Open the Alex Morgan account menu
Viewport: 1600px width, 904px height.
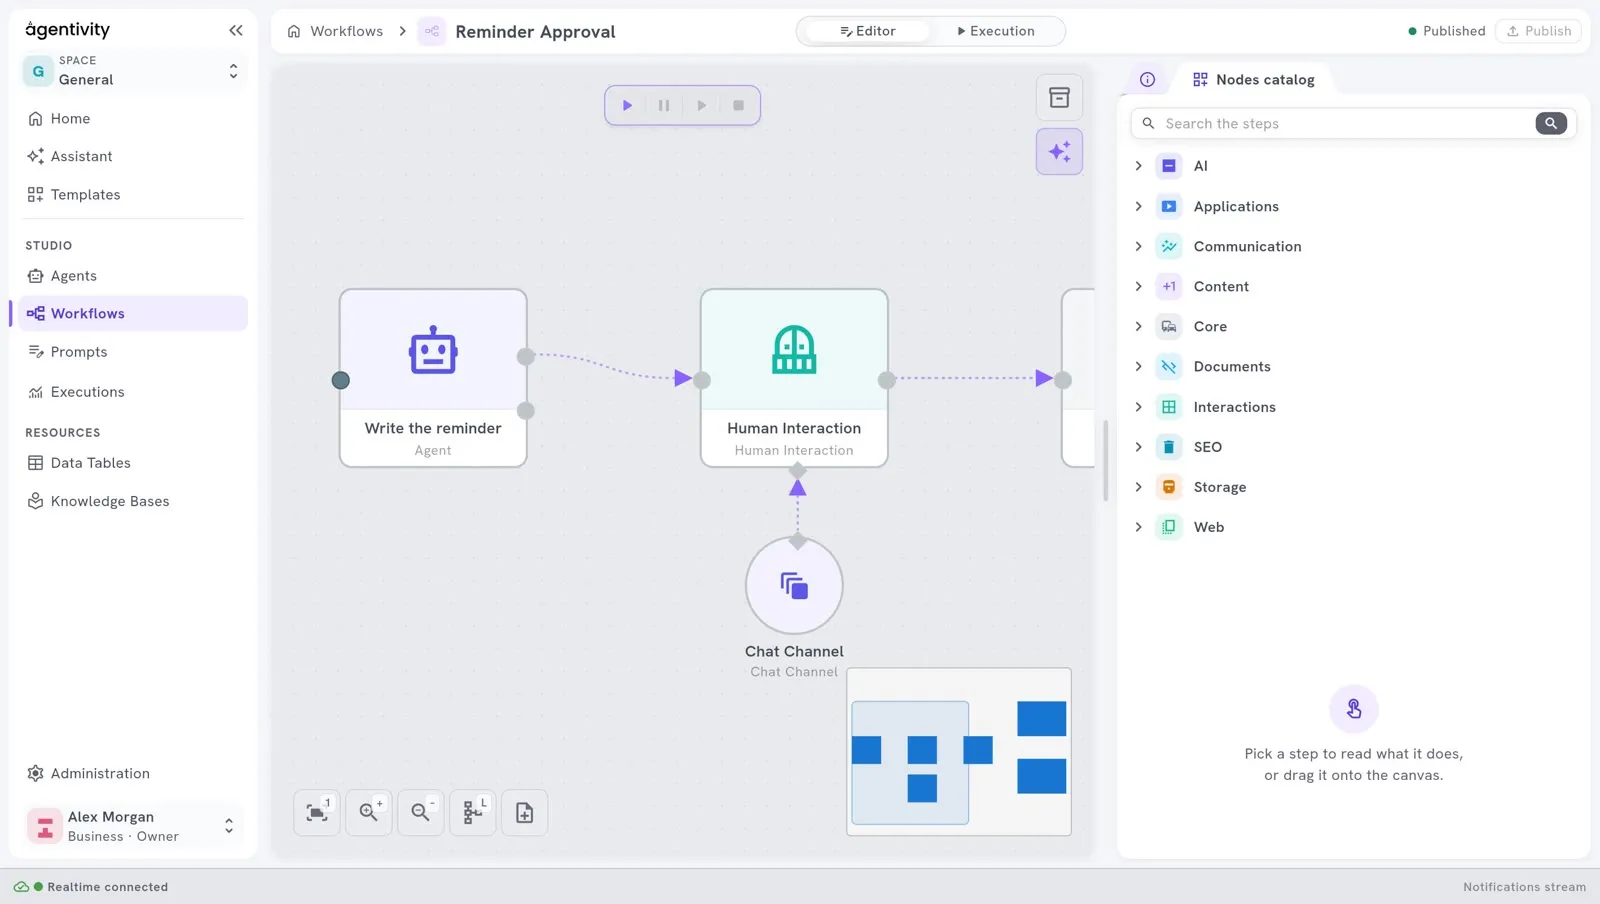point(132,826)
